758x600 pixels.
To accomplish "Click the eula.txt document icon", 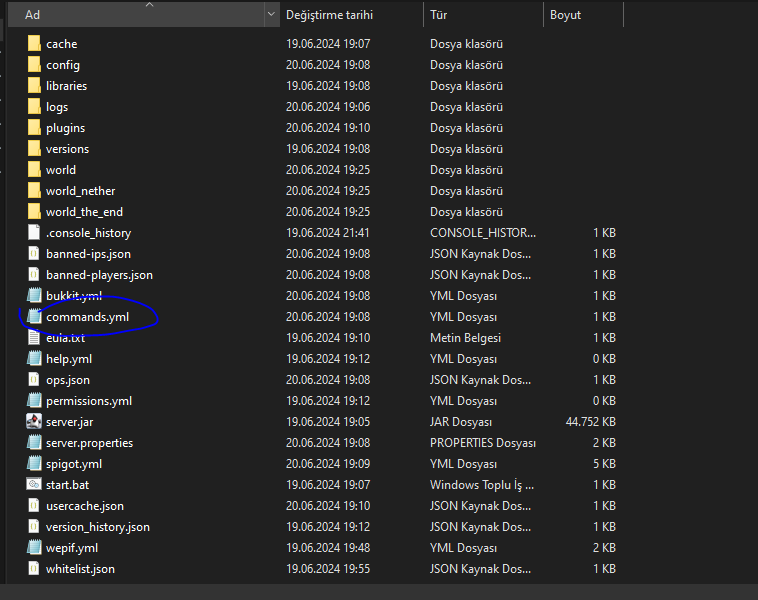I will click(34, 337).
